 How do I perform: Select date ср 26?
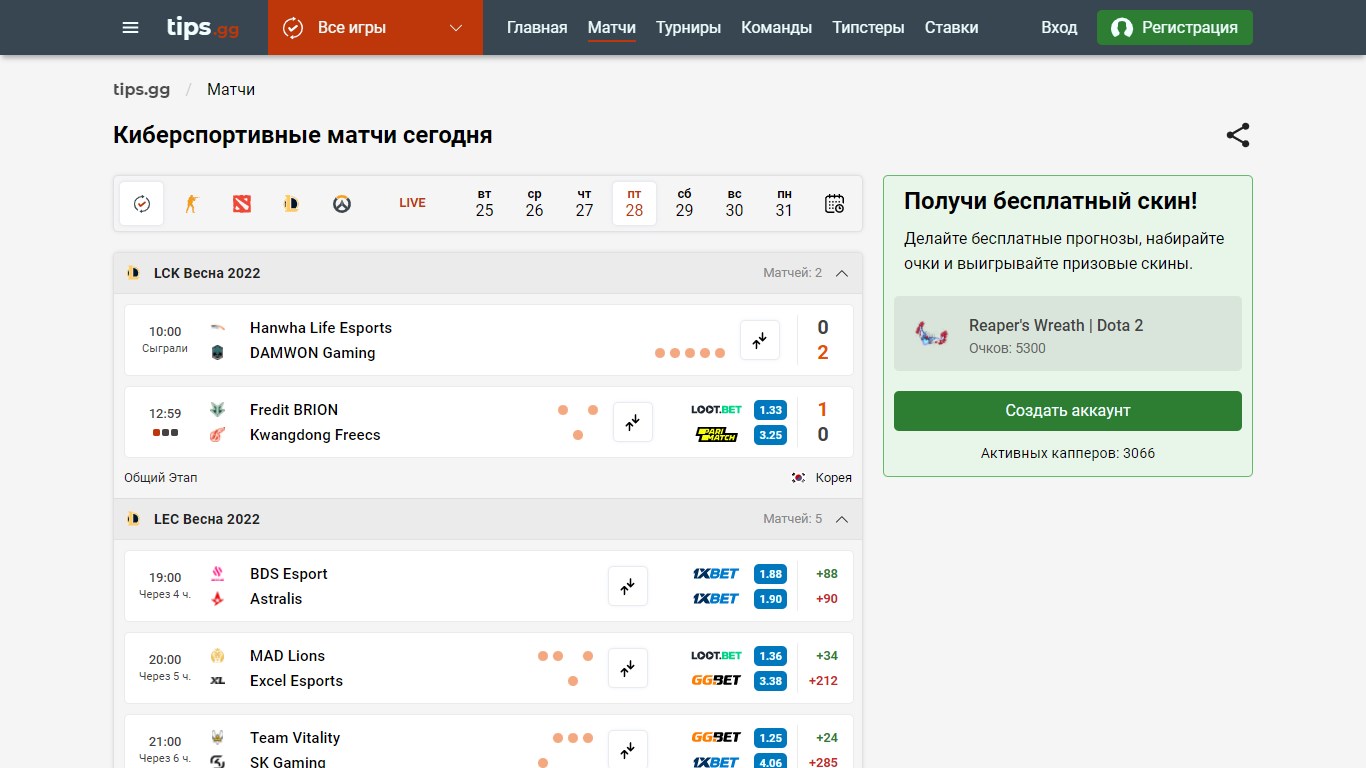tap(535, 203)
